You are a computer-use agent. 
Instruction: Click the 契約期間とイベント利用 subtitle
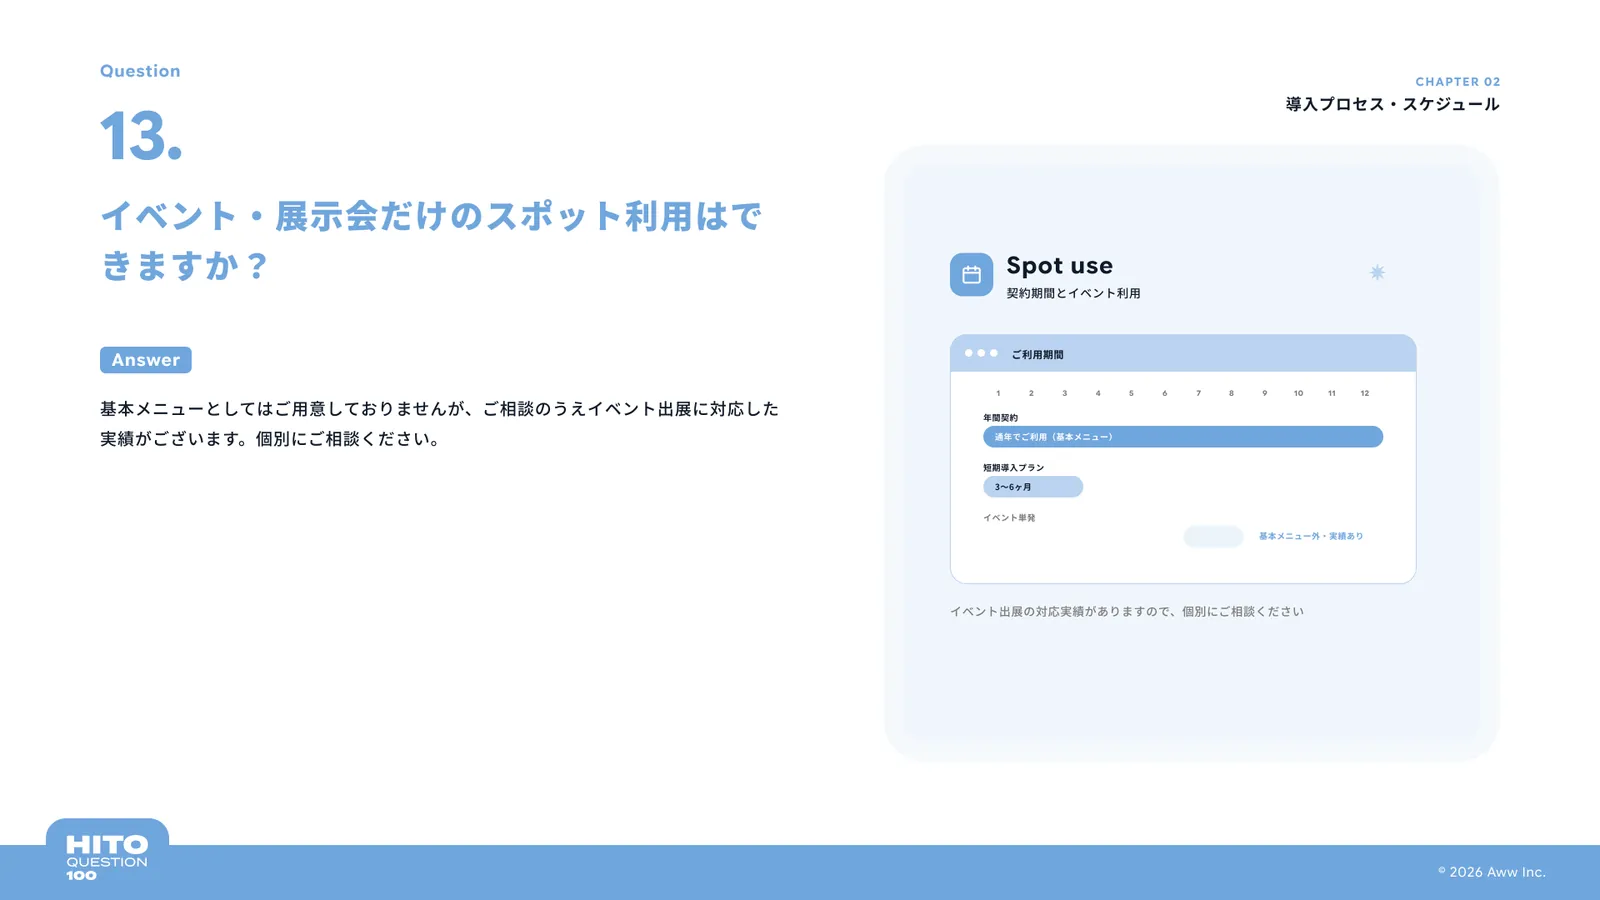[x=1073, y=293]
